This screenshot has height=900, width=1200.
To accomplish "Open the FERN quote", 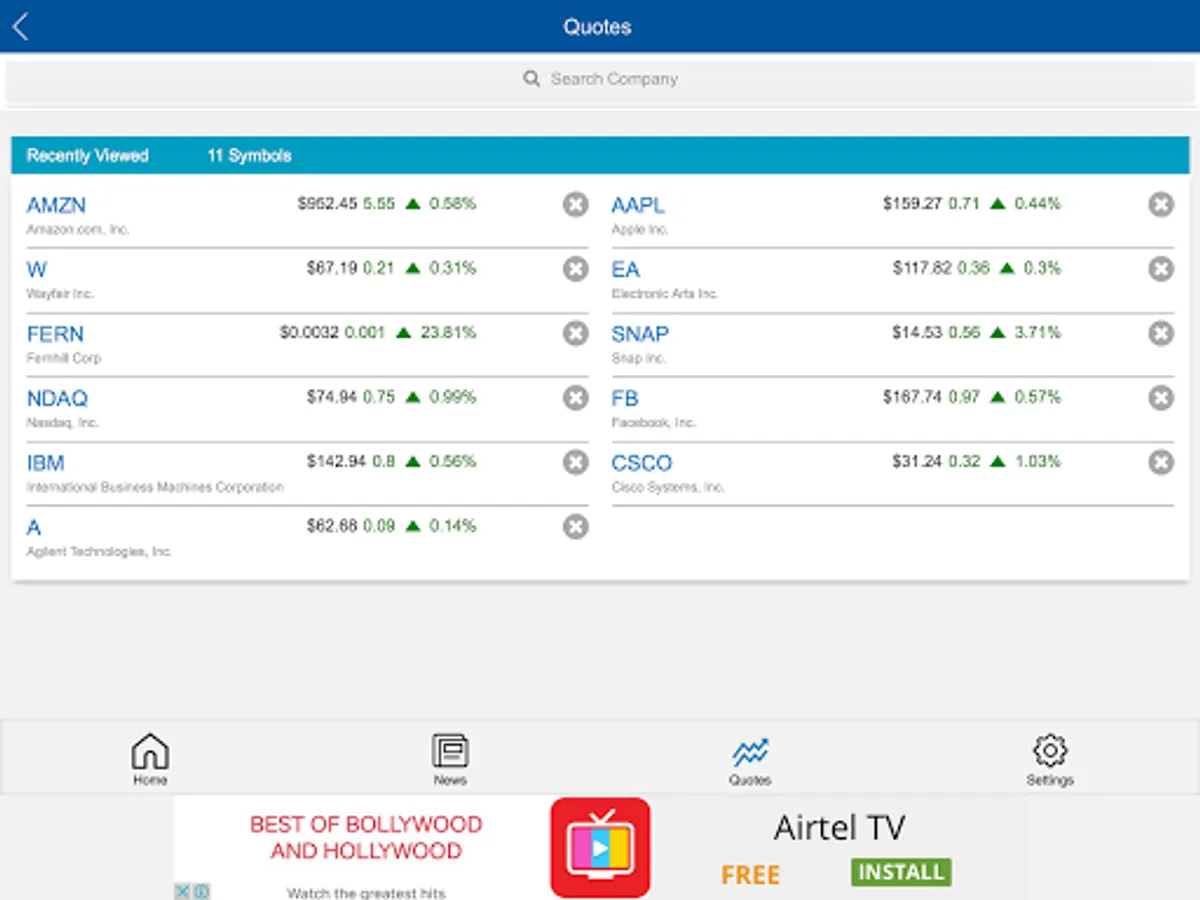I will click(55, 334).
